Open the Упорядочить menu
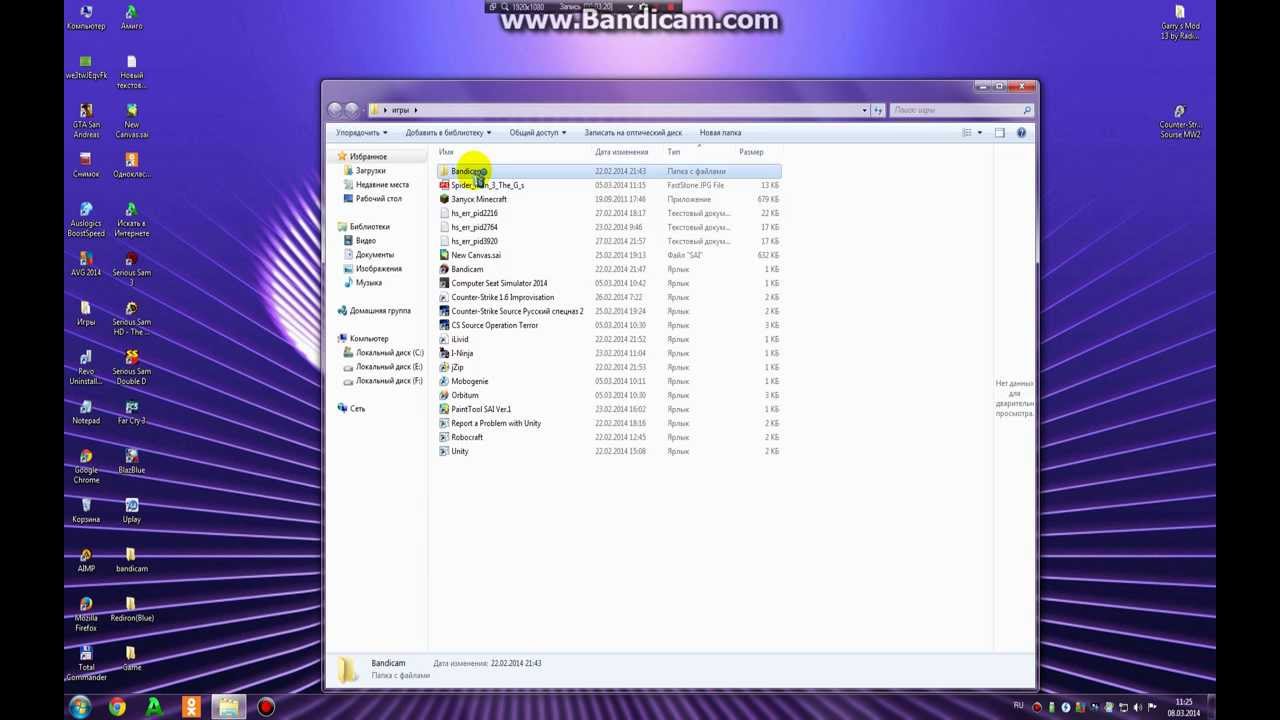This screenshot has width=1280, height=720. pos(361,132)
